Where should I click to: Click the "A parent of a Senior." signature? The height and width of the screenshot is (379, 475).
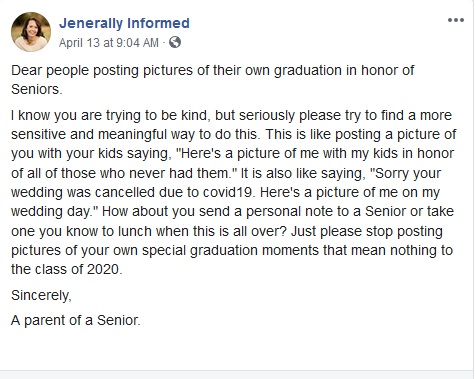tap(76, 320)
